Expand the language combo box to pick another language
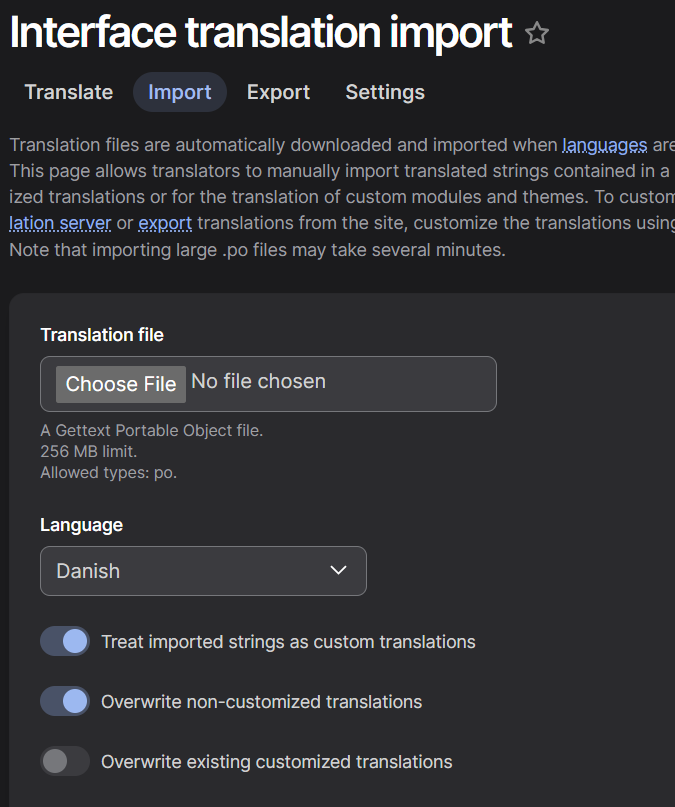The image size is (675, 807). [x=203, y=570]
